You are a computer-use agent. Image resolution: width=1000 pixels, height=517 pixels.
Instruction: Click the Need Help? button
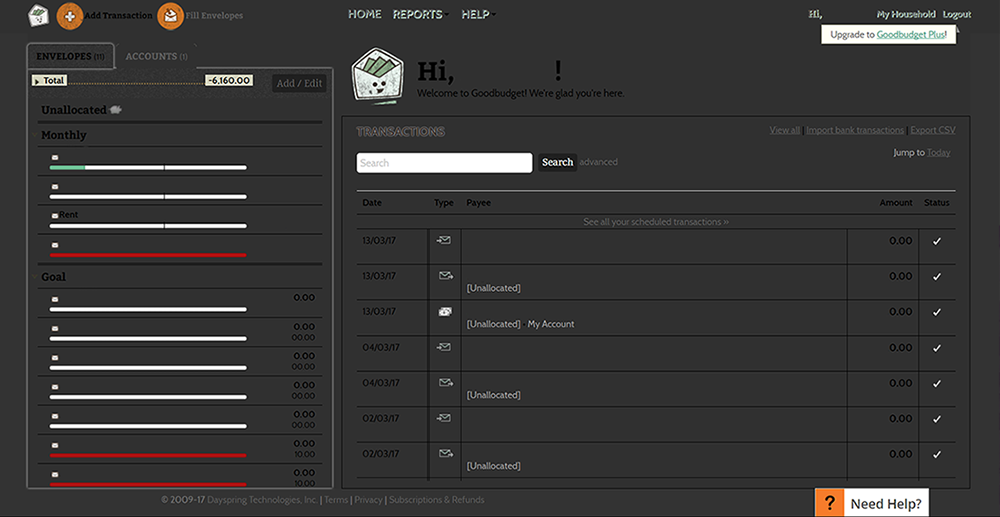click(x=886, y=503)
